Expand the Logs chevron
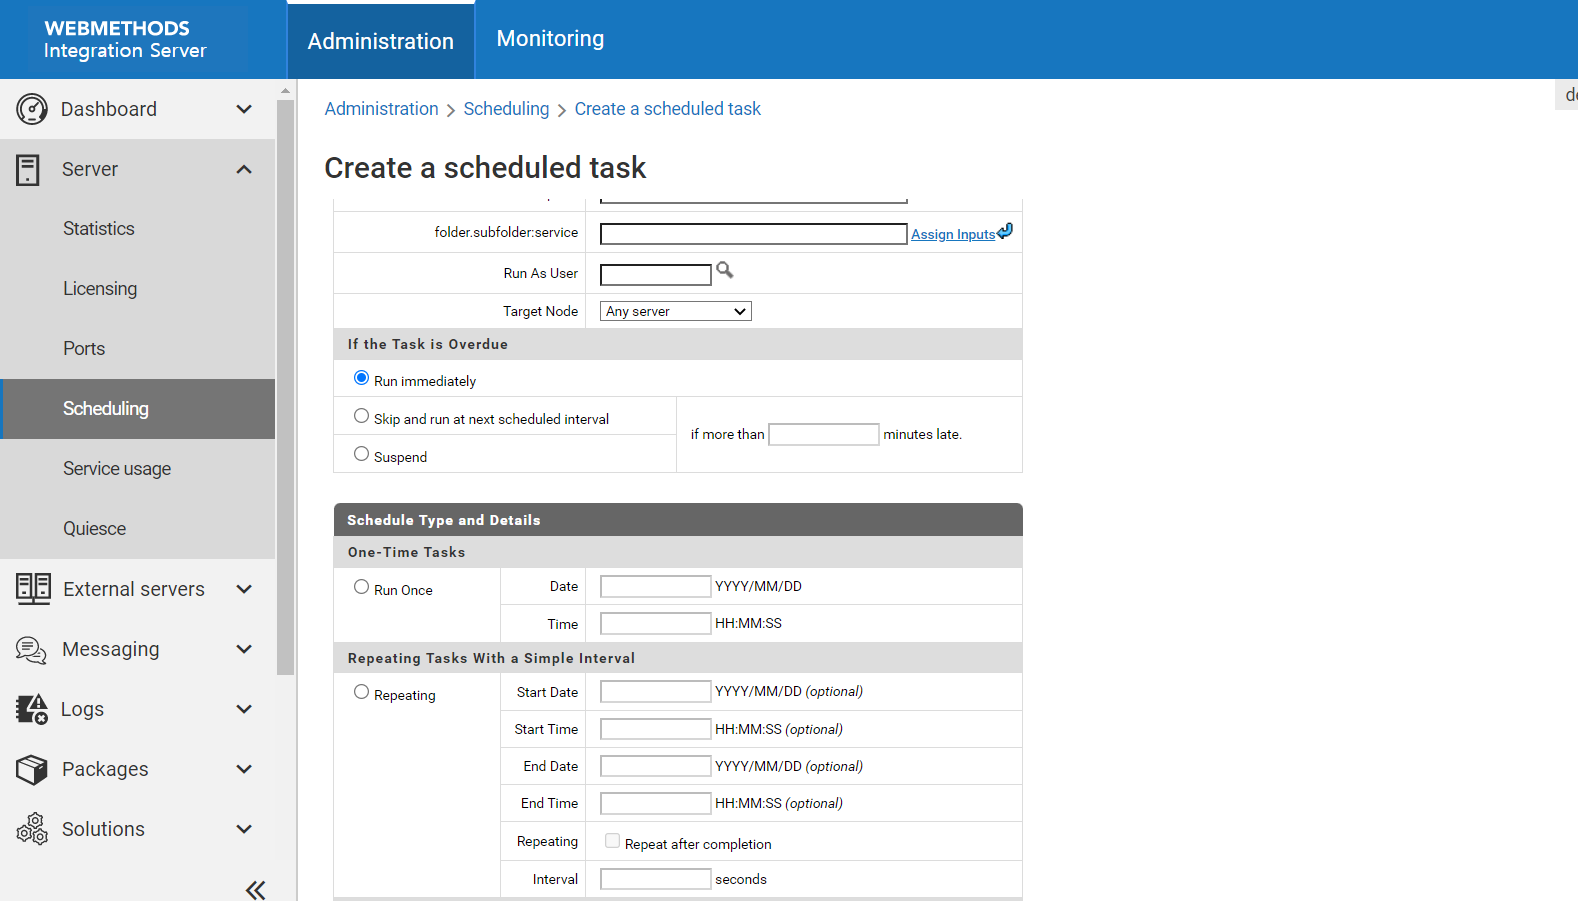 (244, 709)
